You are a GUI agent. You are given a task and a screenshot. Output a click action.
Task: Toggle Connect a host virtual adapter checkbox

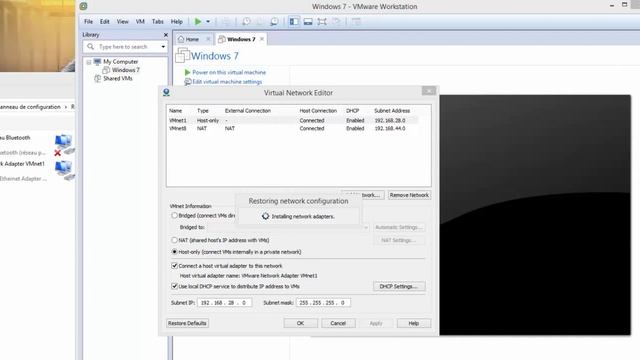[x=174, y=266]
